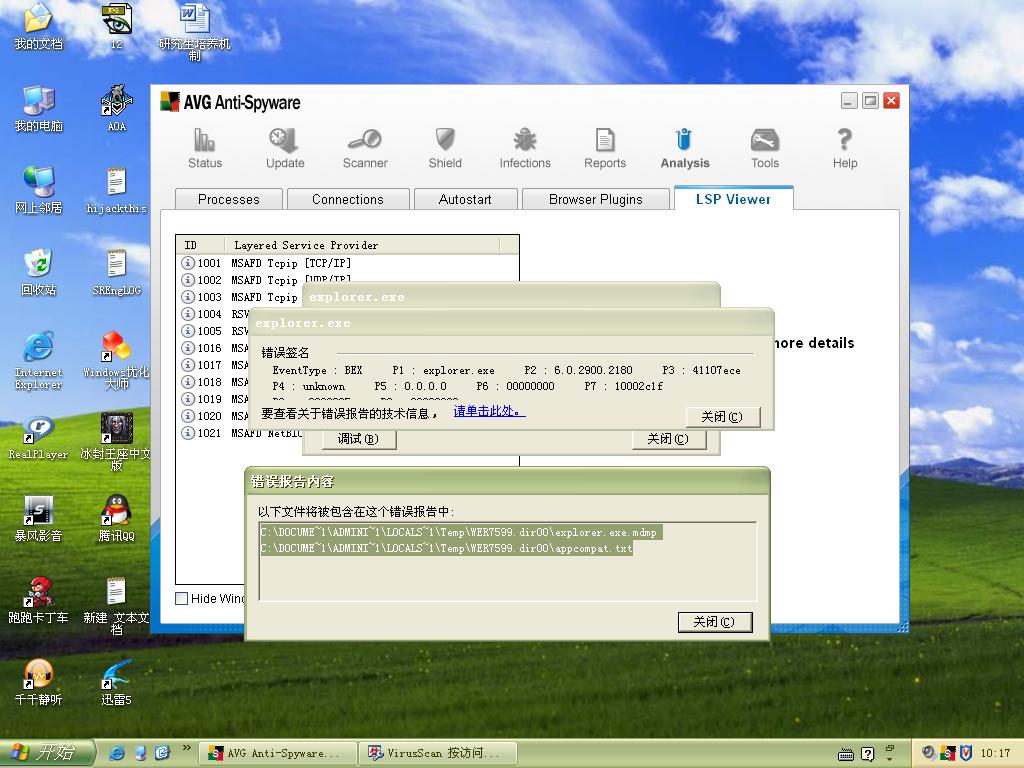Open the Tools section
The width and height of the screenshot is (1024, 768).
(x=765, y=148)
